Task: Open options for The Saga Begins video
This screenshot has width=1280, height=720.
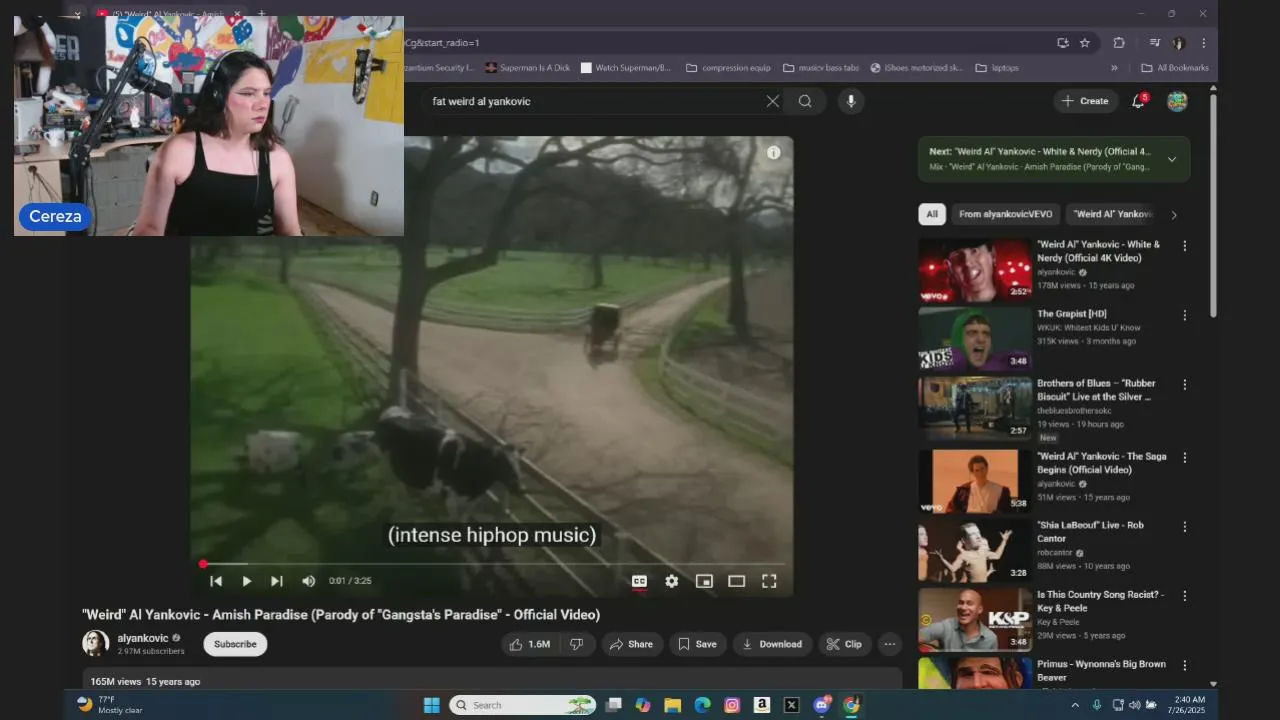Action: 1185,457
